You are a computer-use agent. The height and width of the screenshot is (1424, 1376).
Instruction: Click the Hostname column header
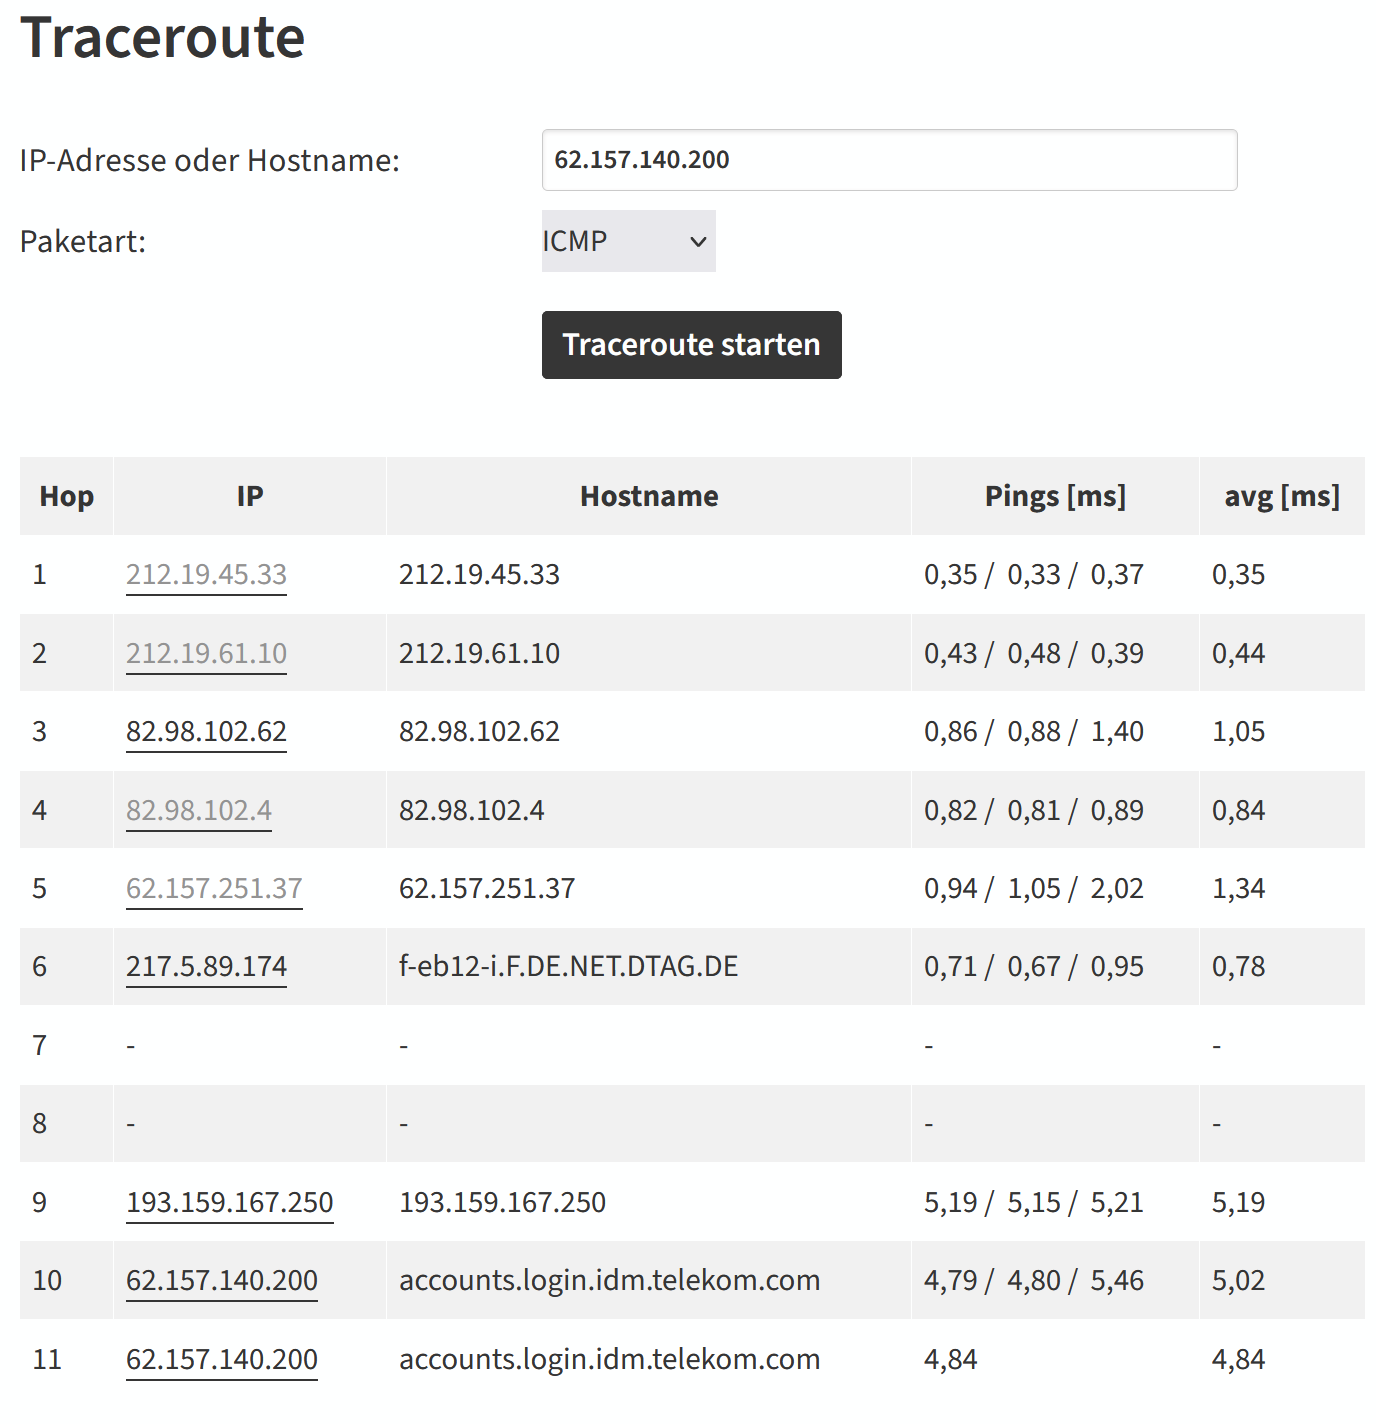coord(649,496)
